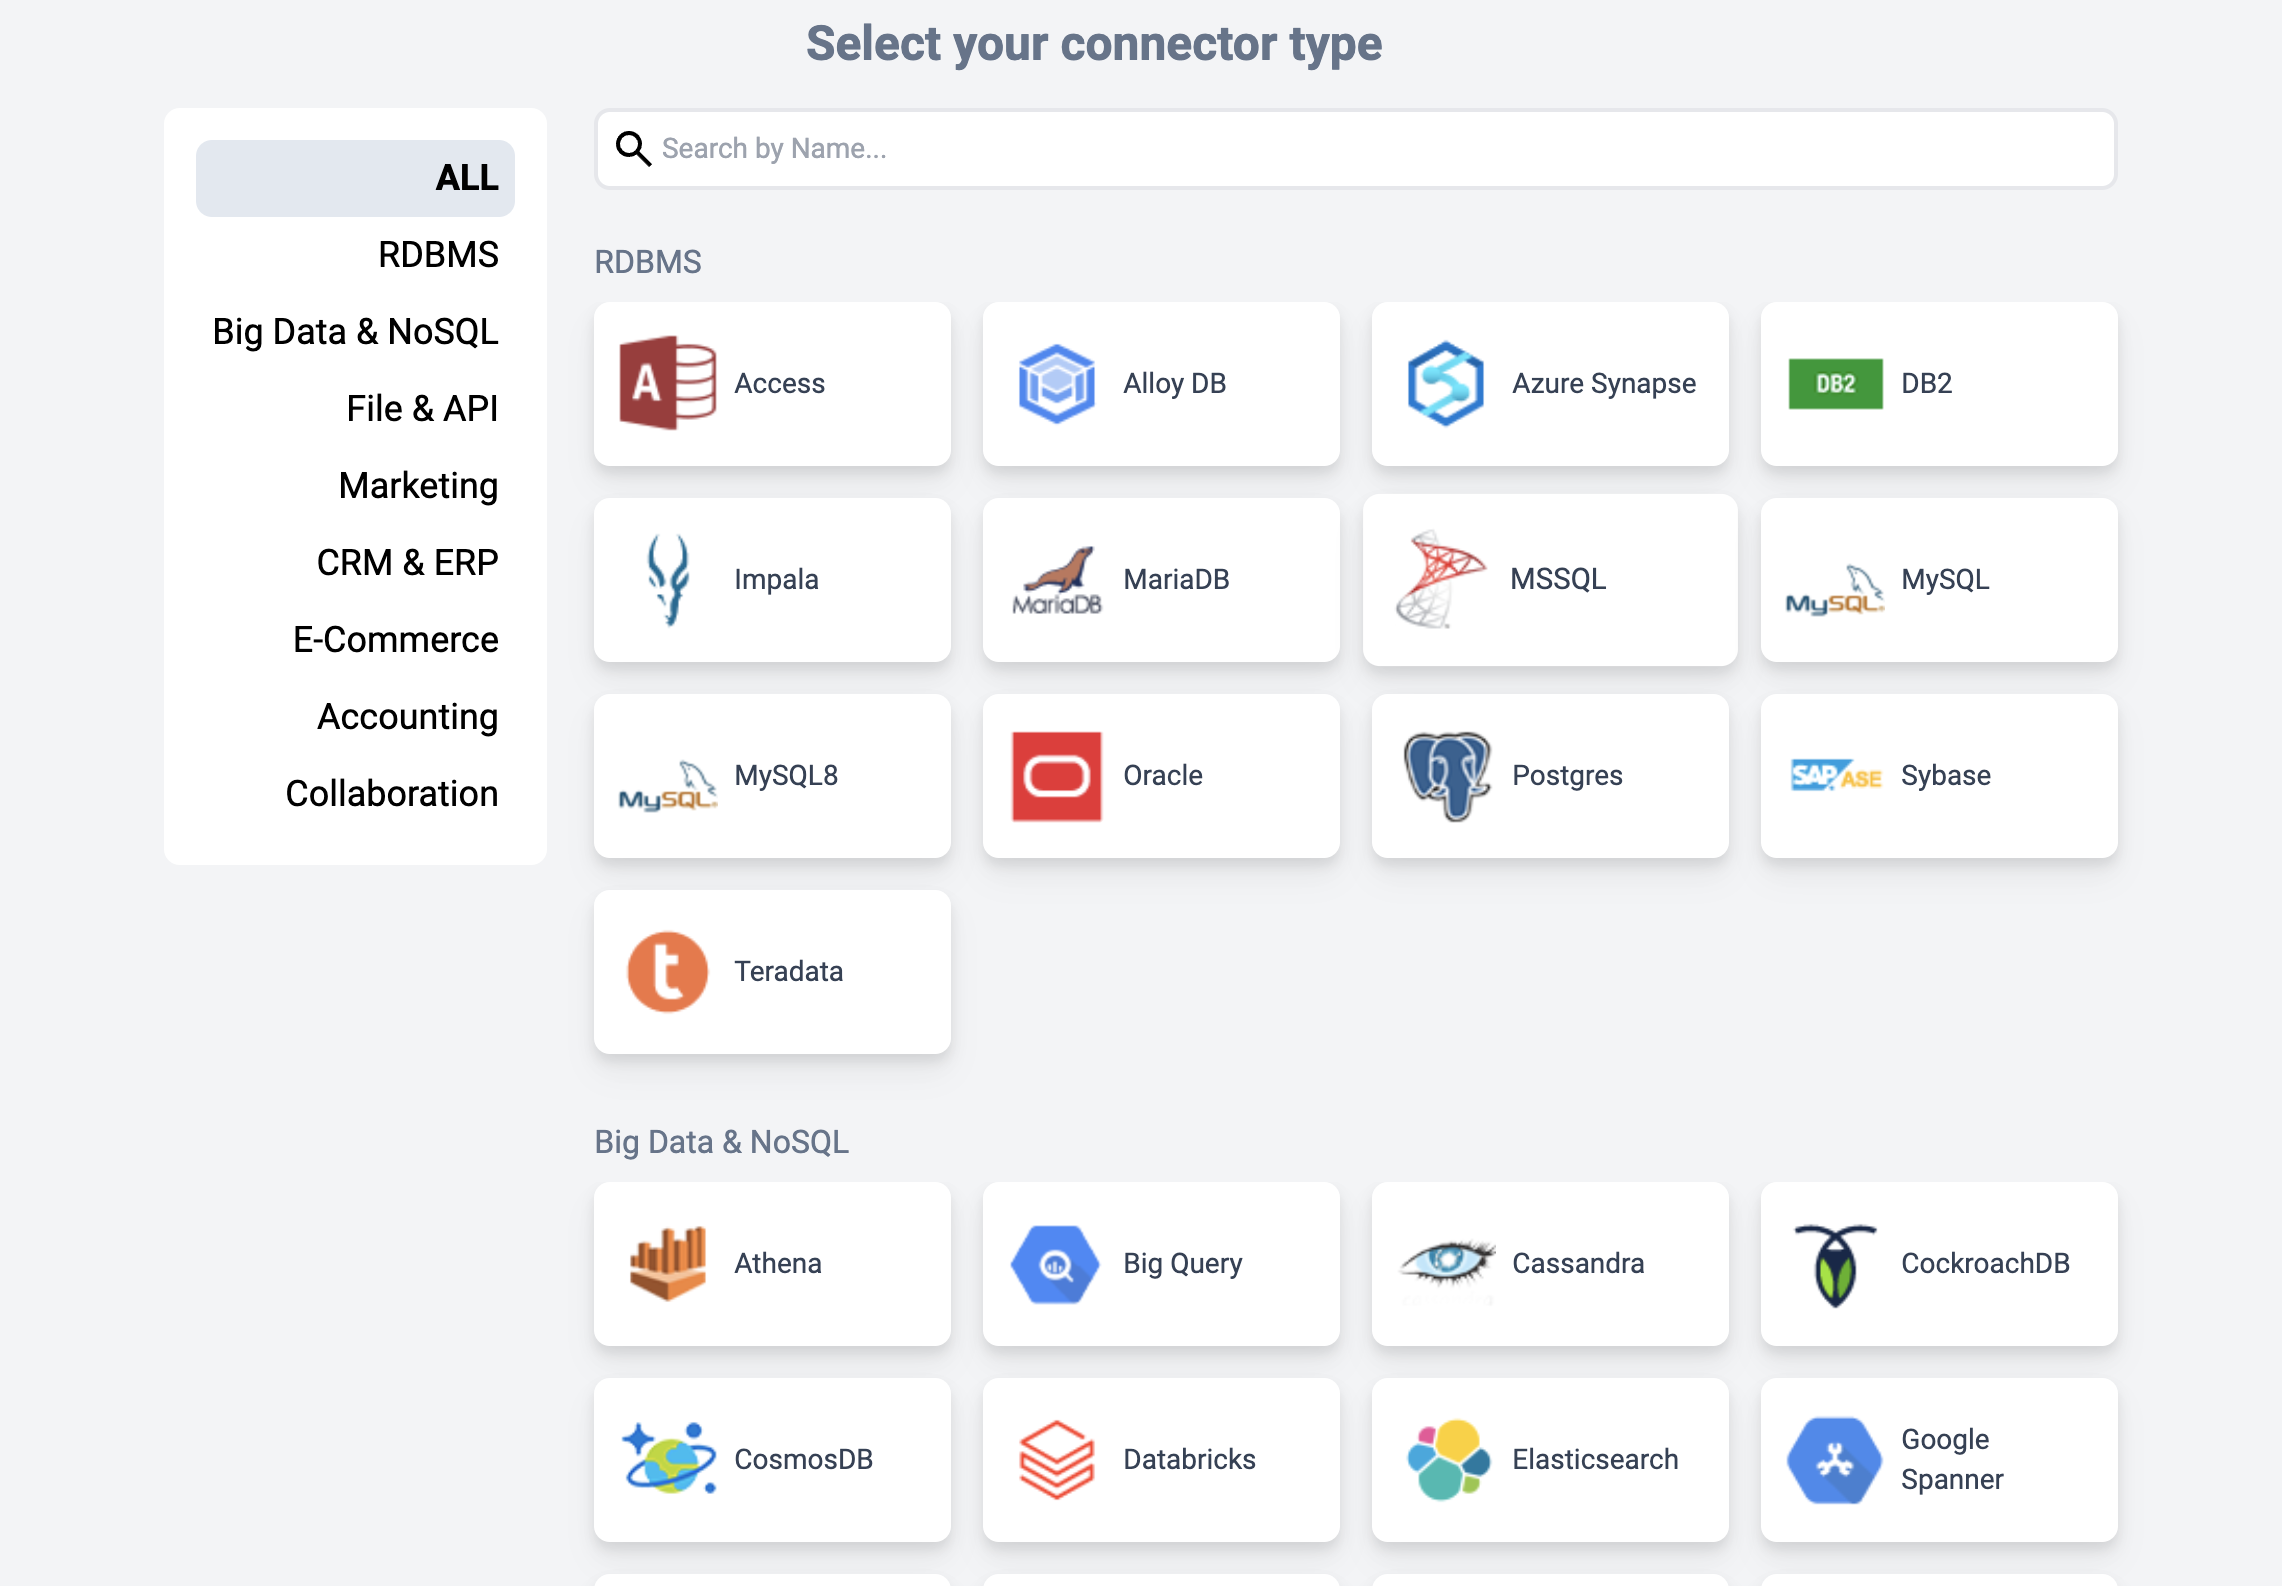Click the Impala text label
Image resolution: width=2282 pixels, height=1586 pixels.
click(x=776, y=580)
